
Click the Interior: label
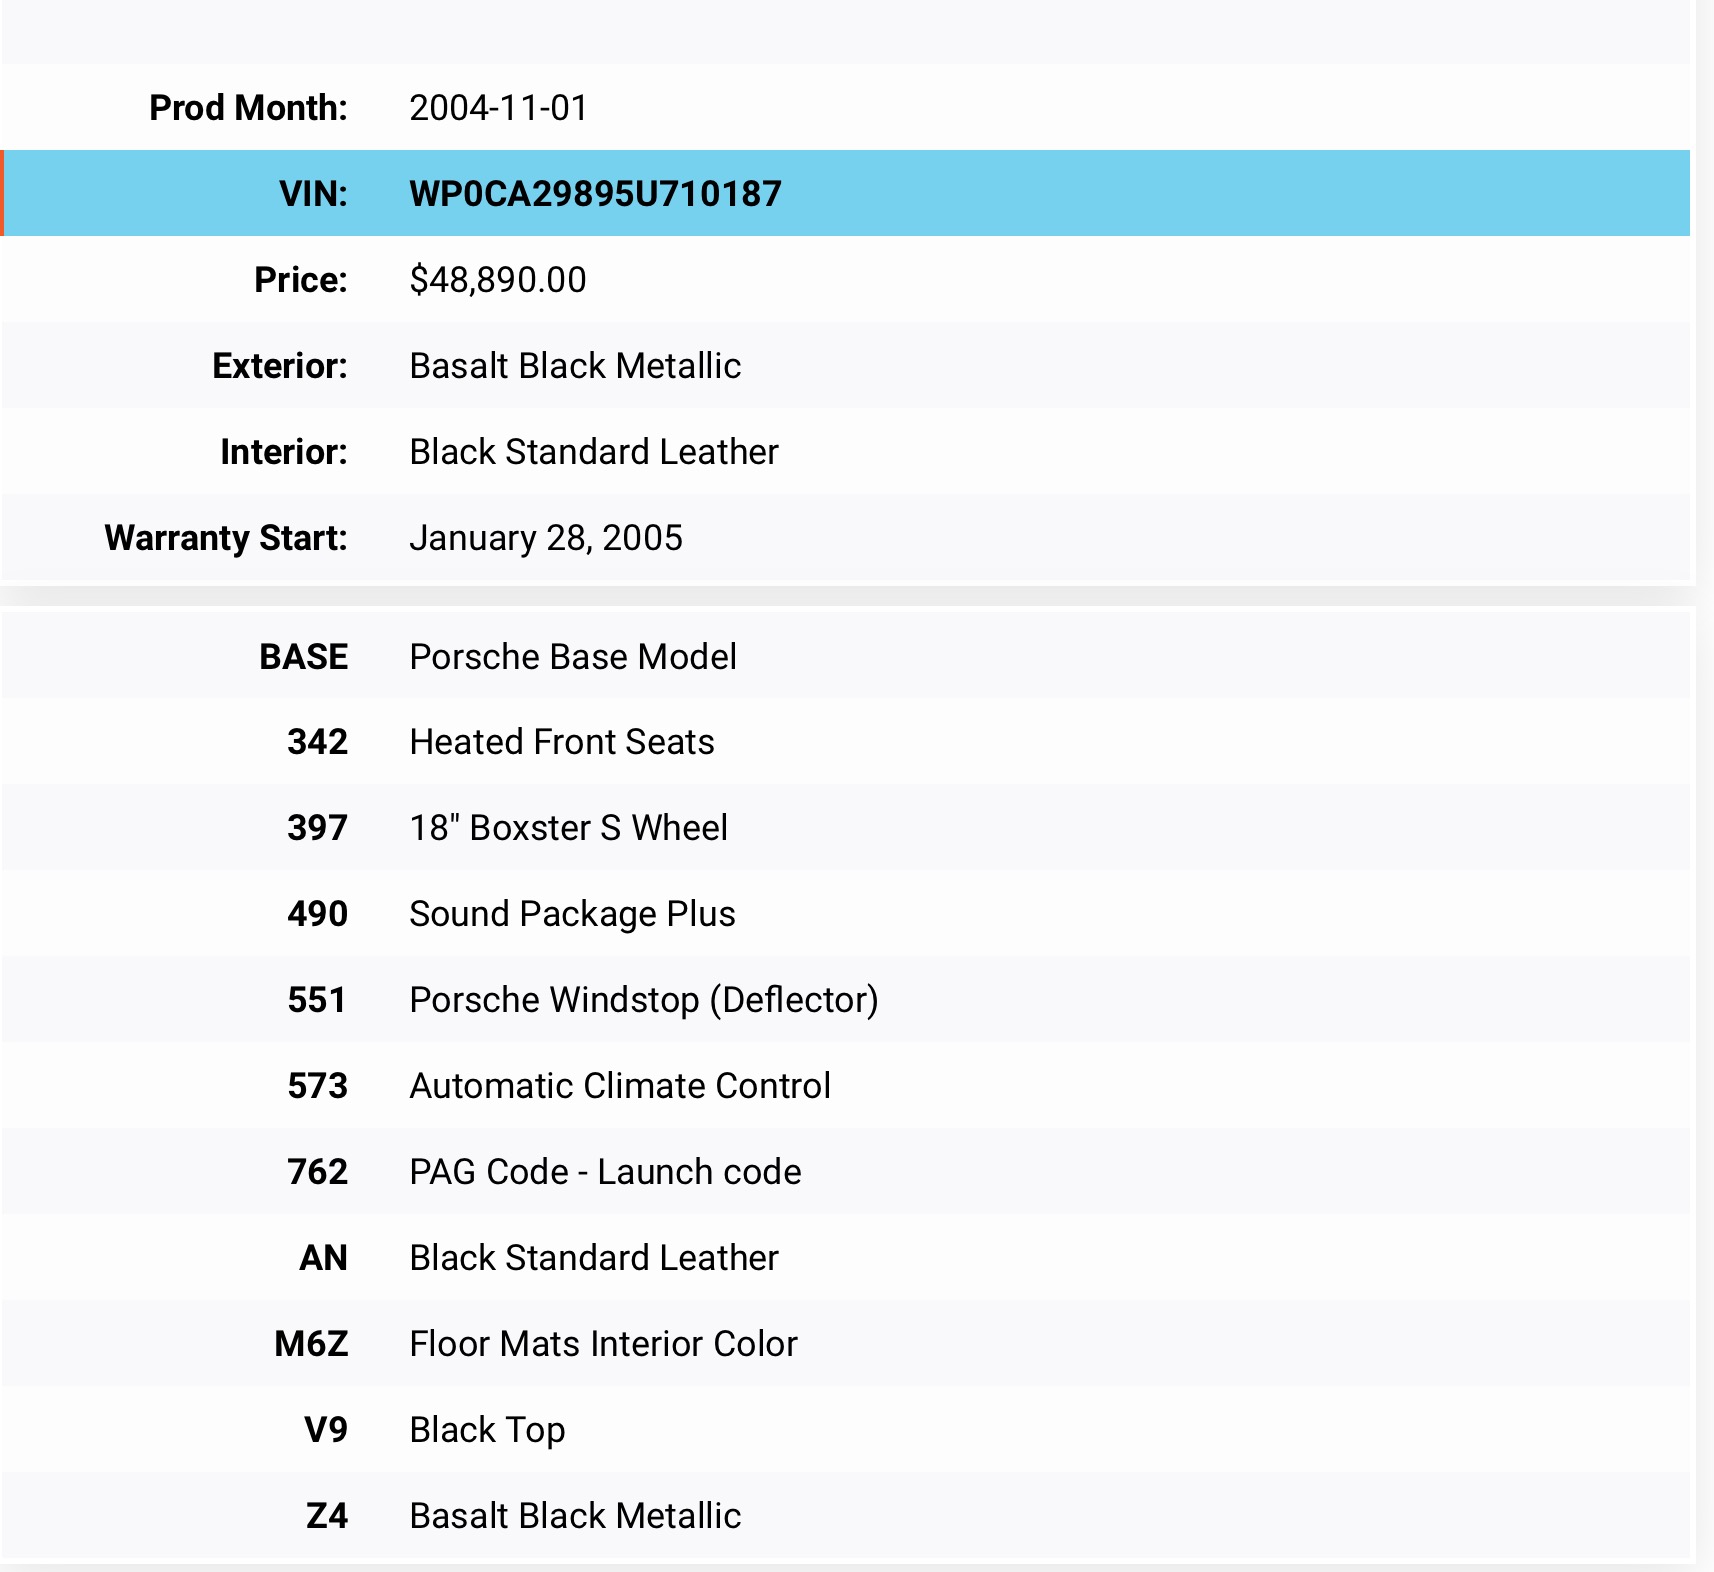pyautogui.click(x=284, y=452)
